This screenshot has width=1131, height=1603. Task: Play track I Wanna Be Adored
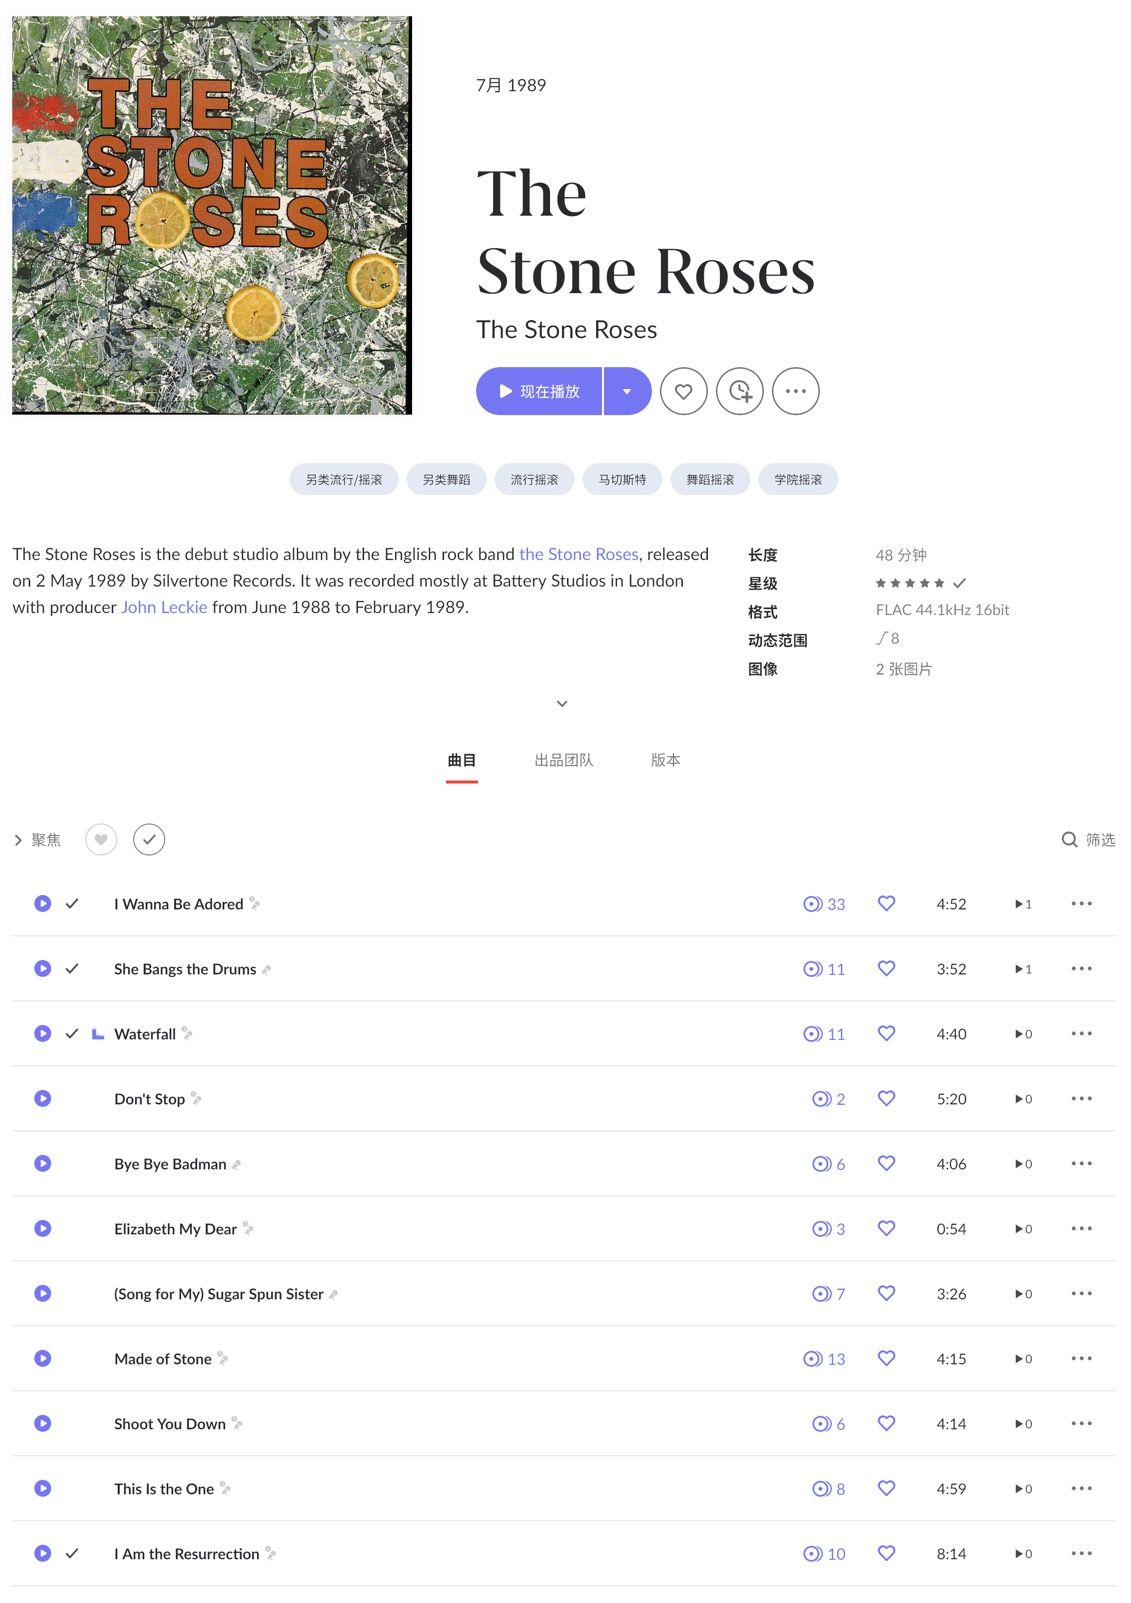[42, 903]
